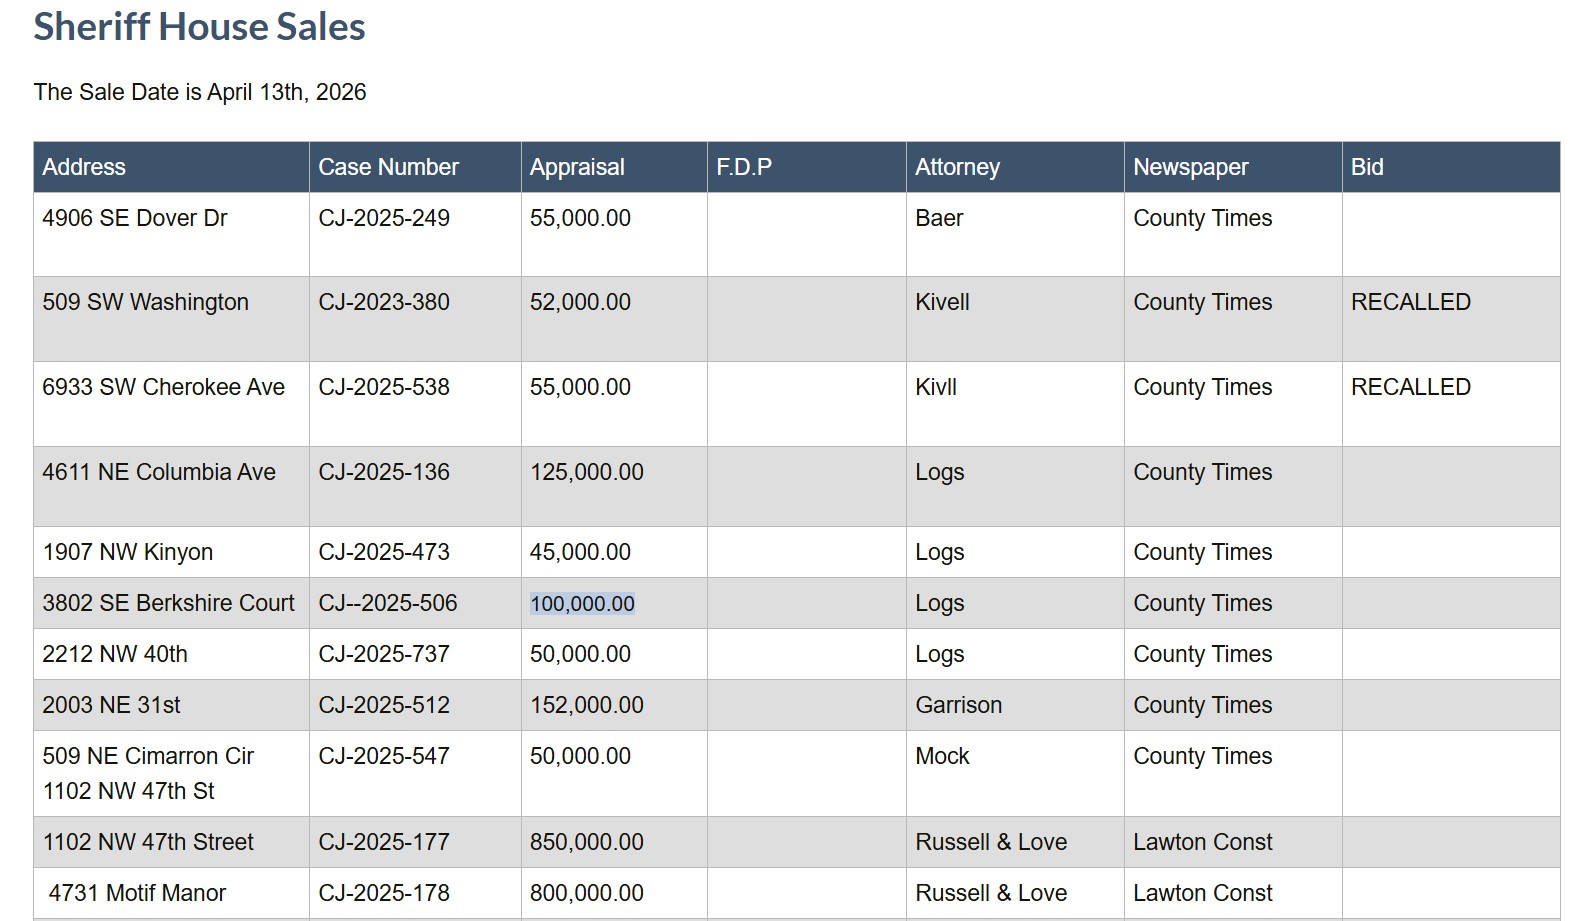Click the Kivll attorney cell

pyautogui.click(x=936, y=387)
